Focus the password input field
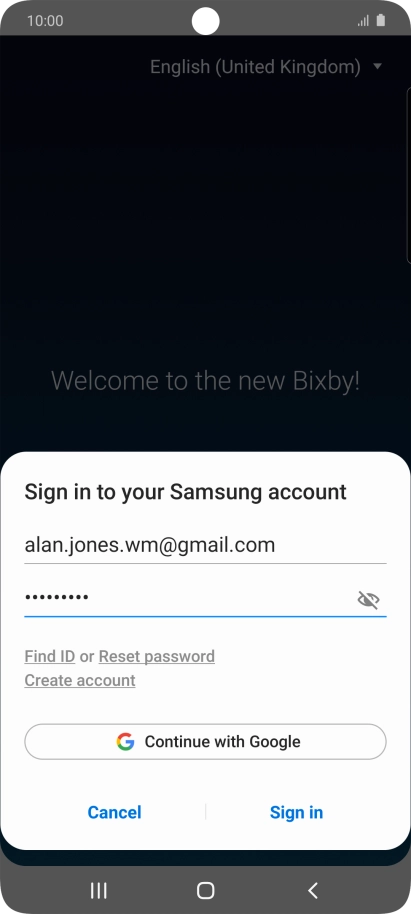411x914 pixels. tap(189, 598)
